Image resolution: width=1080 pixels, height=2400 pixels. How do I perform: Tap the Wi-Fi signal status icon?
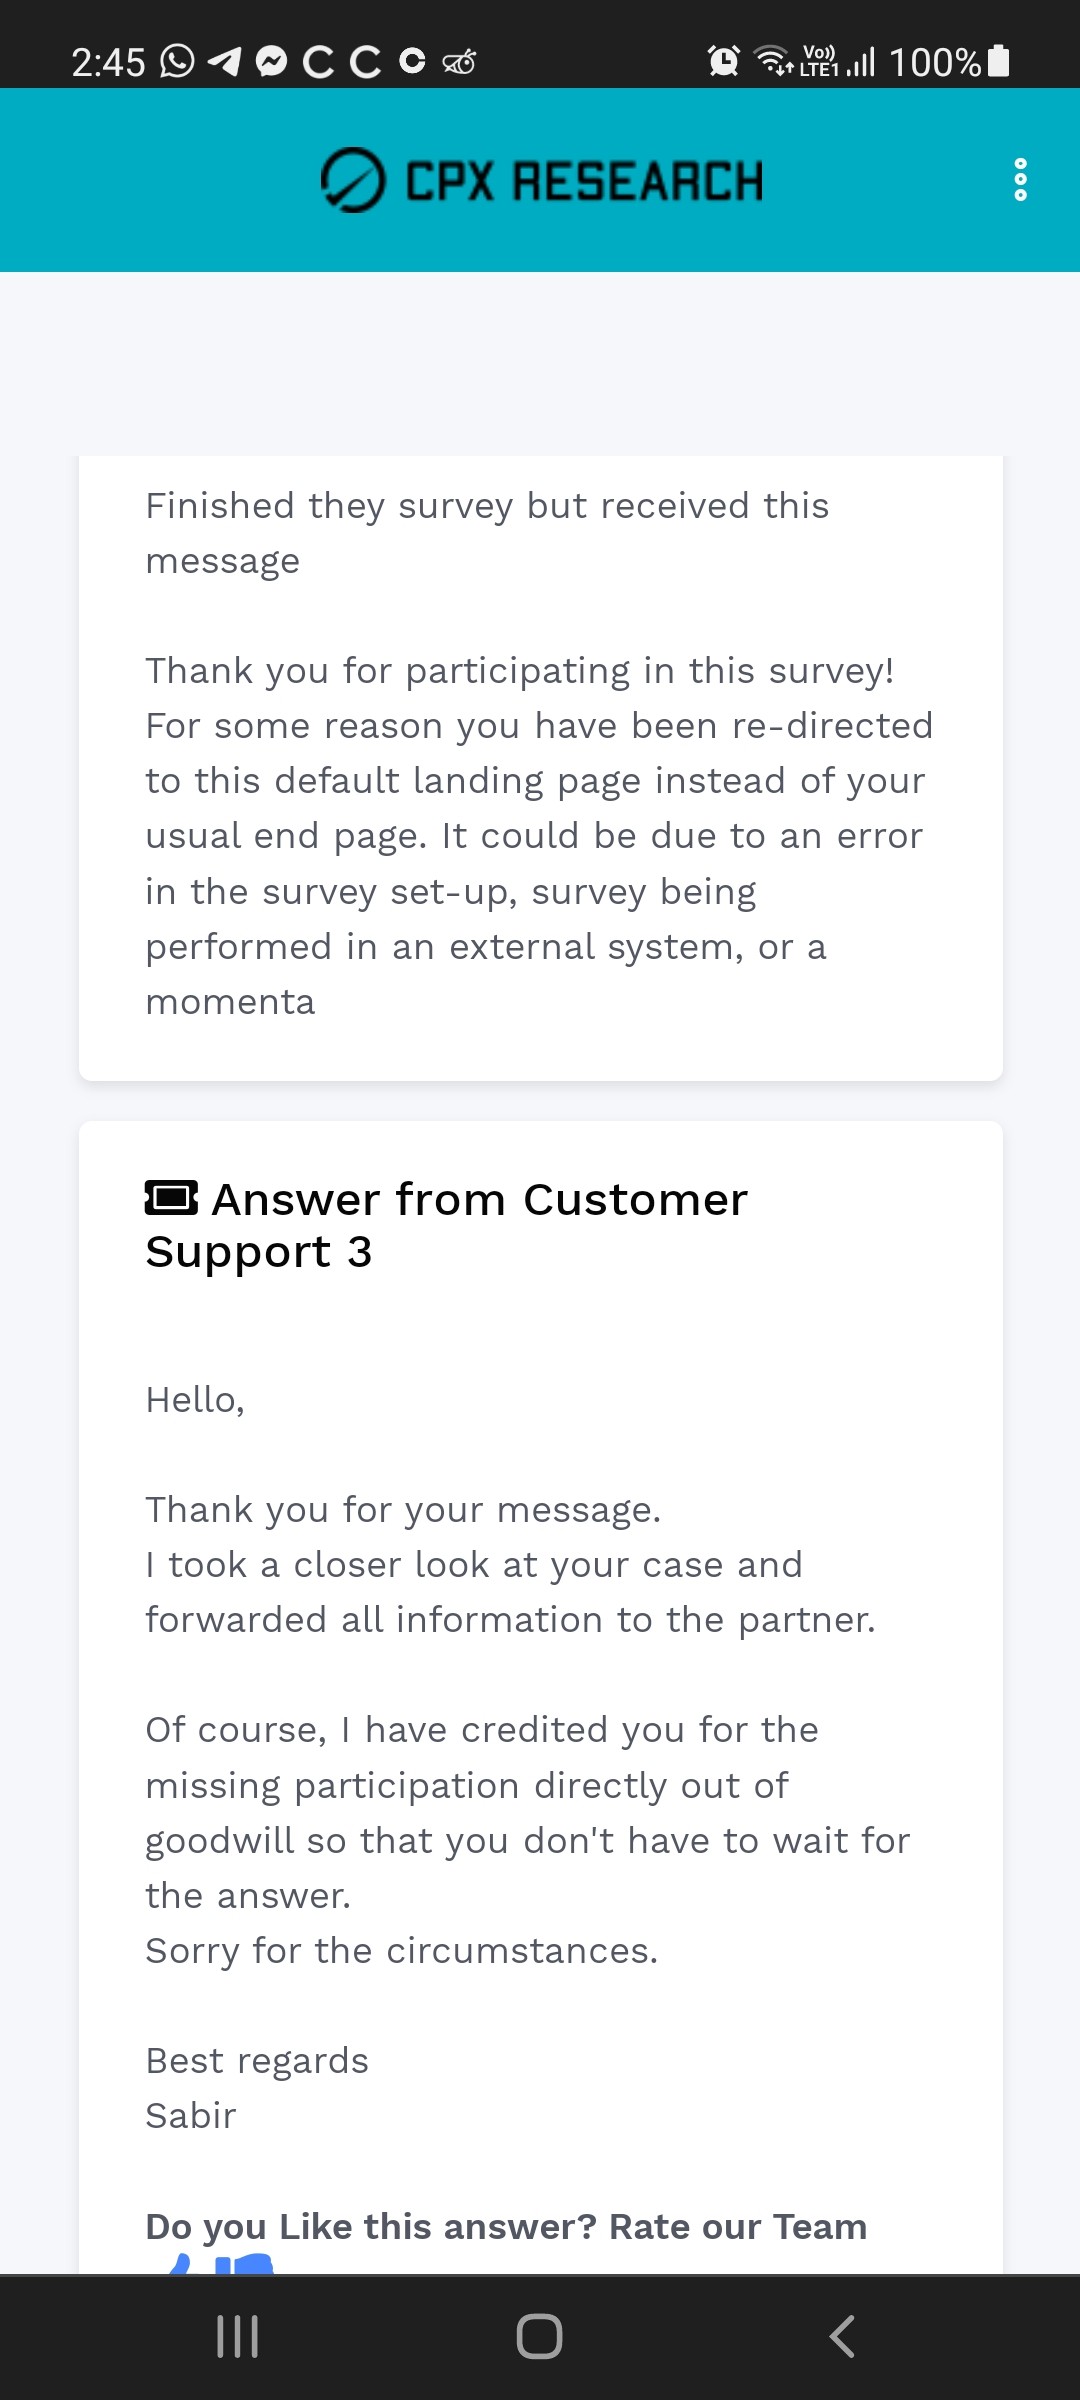click(x=773, y=62)
